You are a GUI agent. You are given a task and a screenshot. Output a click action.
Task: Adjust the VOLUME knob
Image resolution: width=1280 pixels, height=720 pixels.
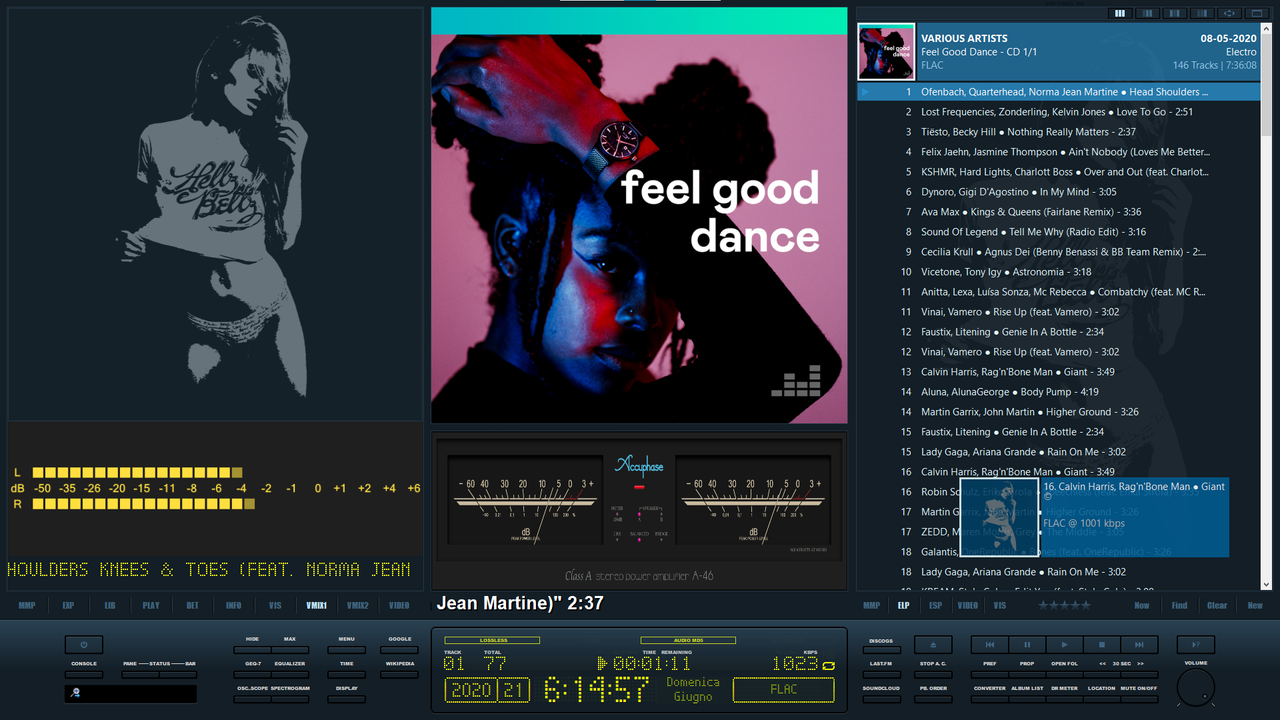(1196, 687)
